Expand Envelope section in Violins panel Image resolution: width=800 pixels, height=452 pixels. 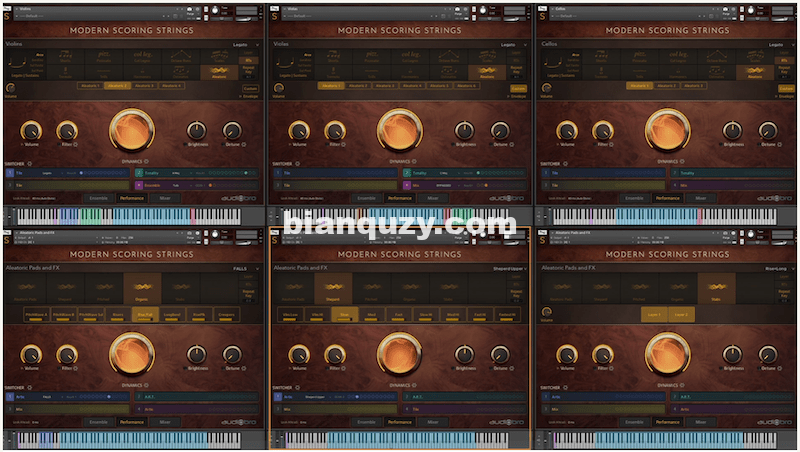click(249, 96)
